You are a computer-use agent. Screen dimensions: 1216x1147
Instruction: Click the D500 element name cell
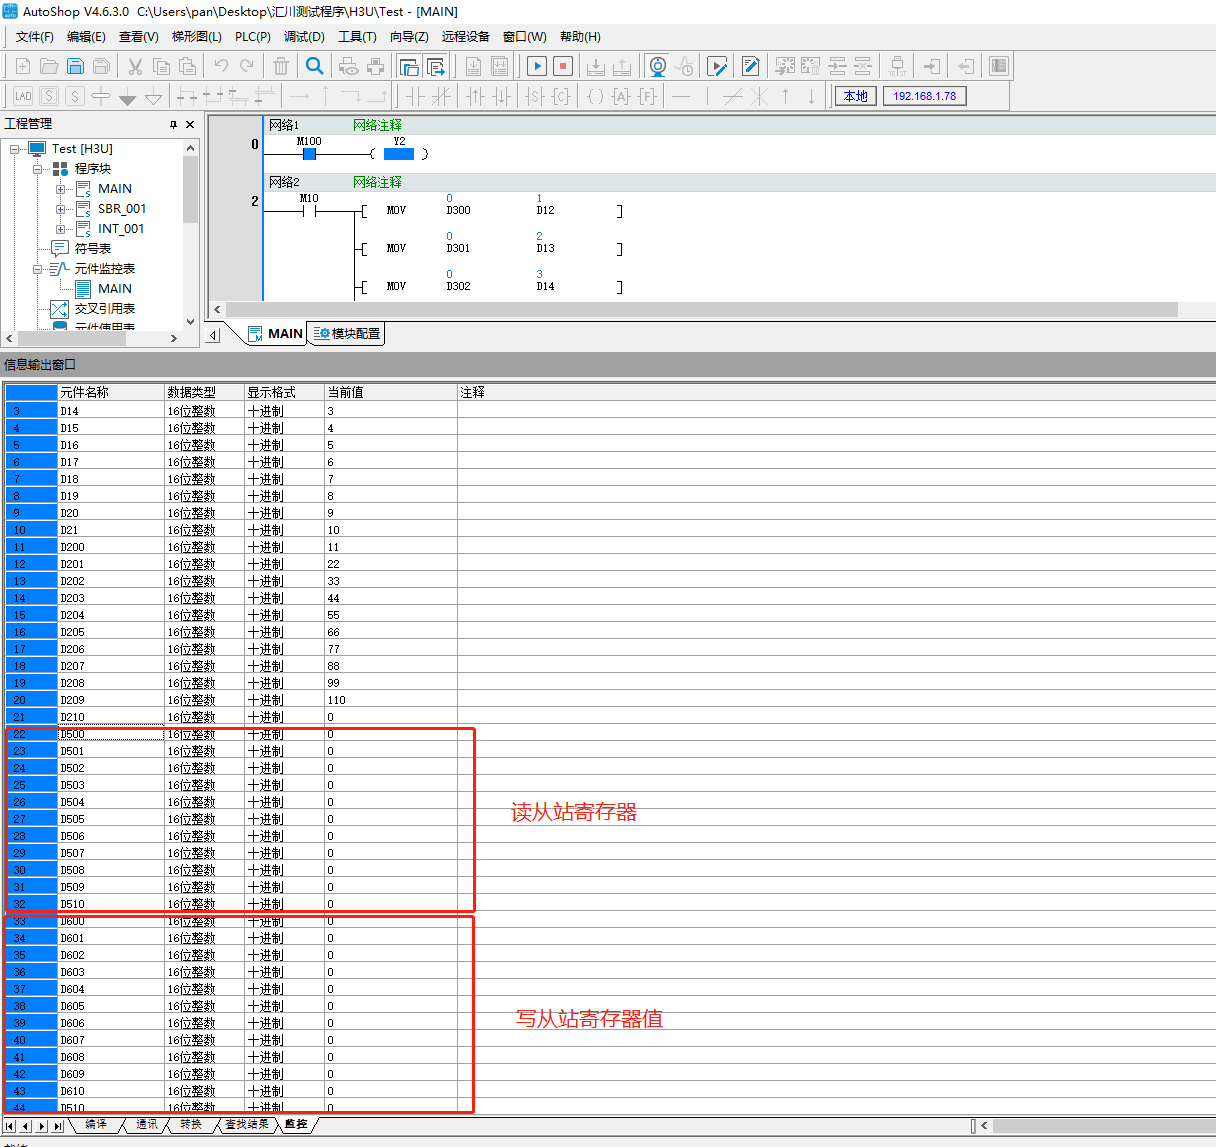pyautogui.click(x=111, y=734)
